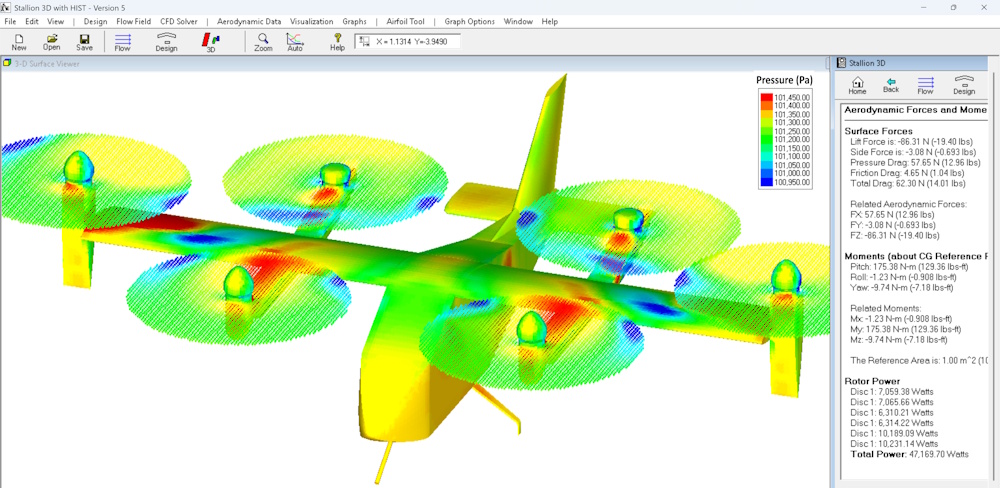Click the Stallion 3D side panel title icon
This screenshot has width=1000, height=488.
coord(842,63)
